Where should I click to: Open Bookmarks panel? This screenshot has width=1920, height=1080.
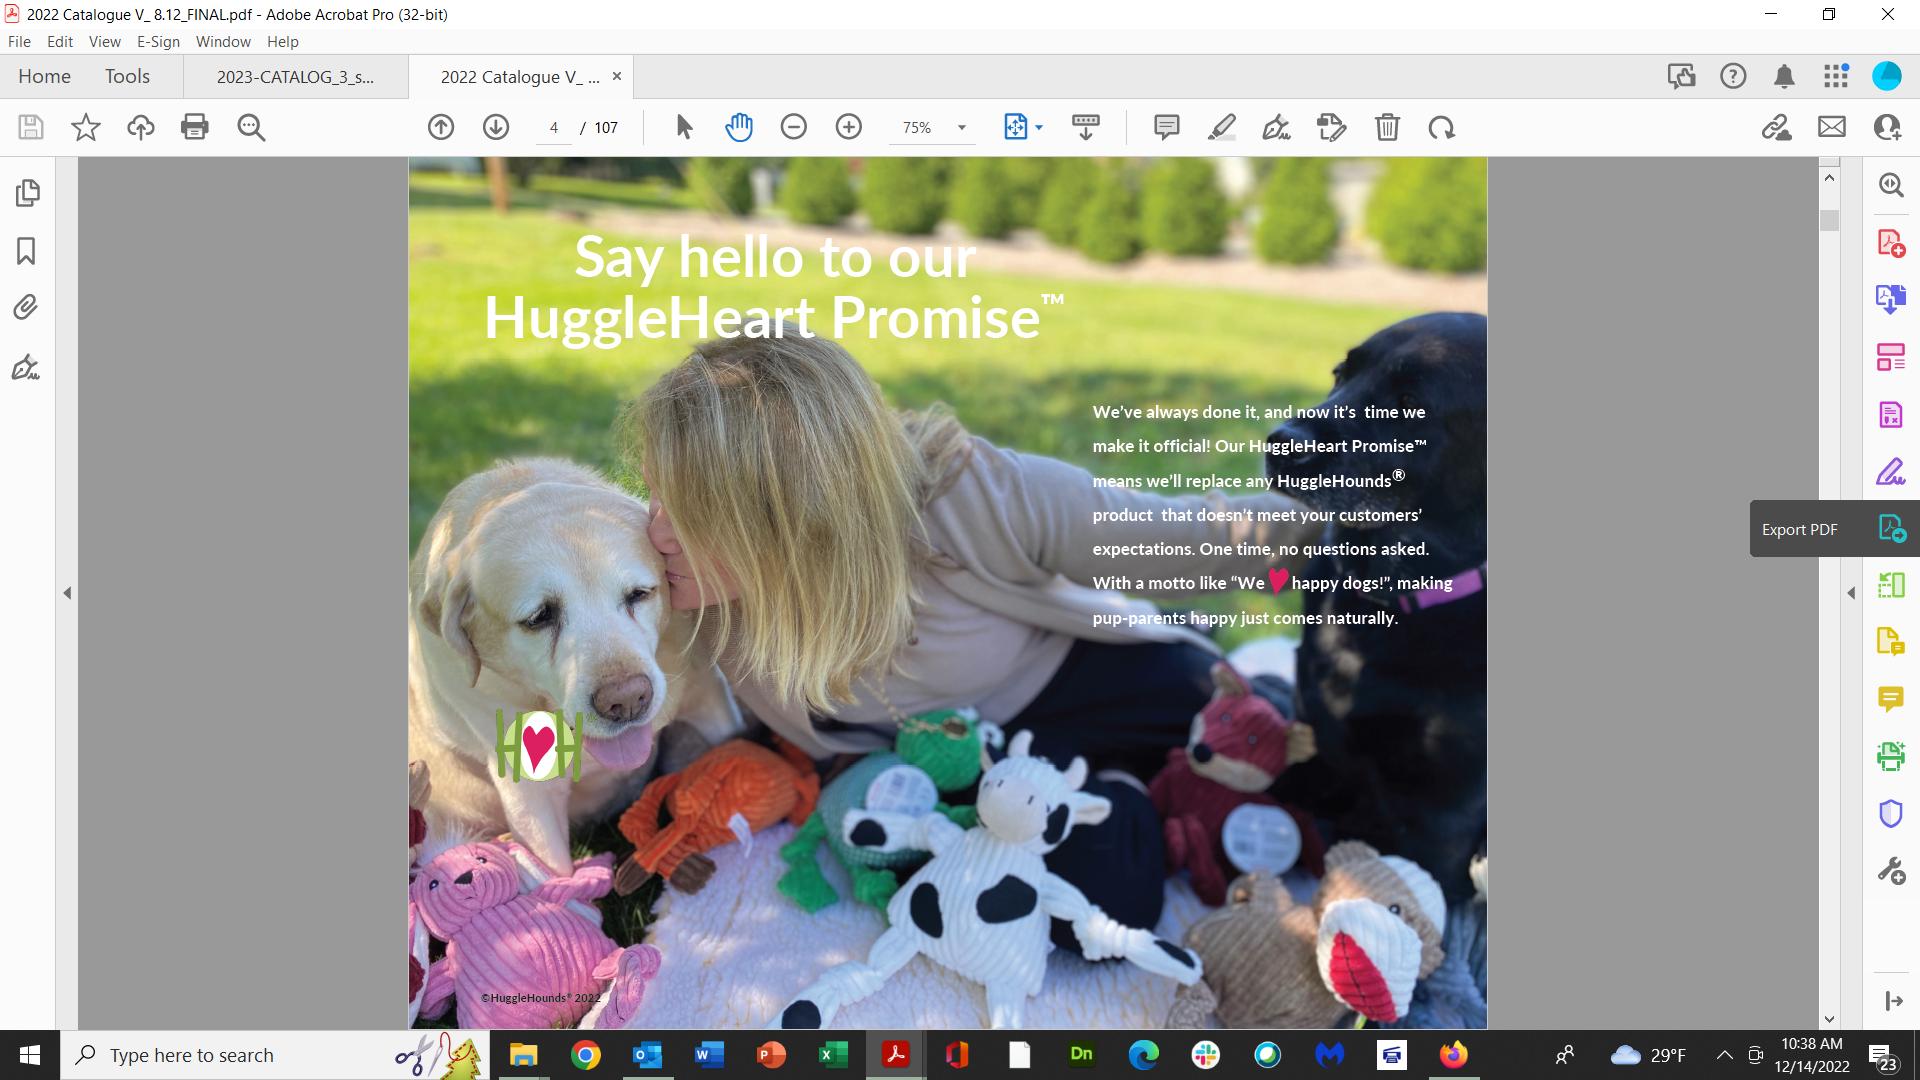27,251
